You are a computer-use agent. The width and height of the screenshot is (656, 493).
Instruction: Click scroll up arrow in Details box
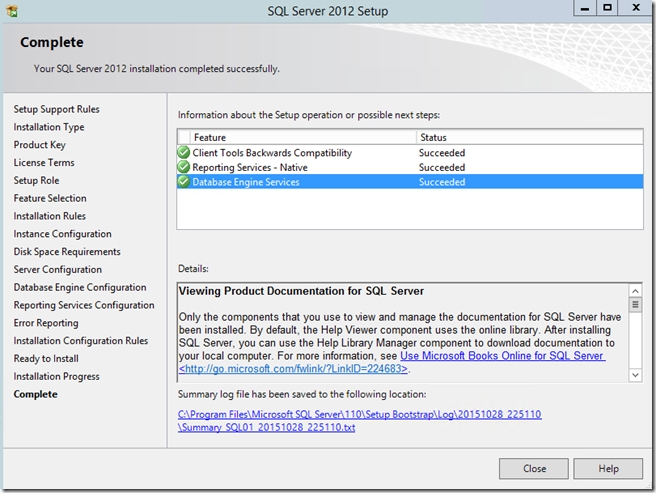pos(635,291)
